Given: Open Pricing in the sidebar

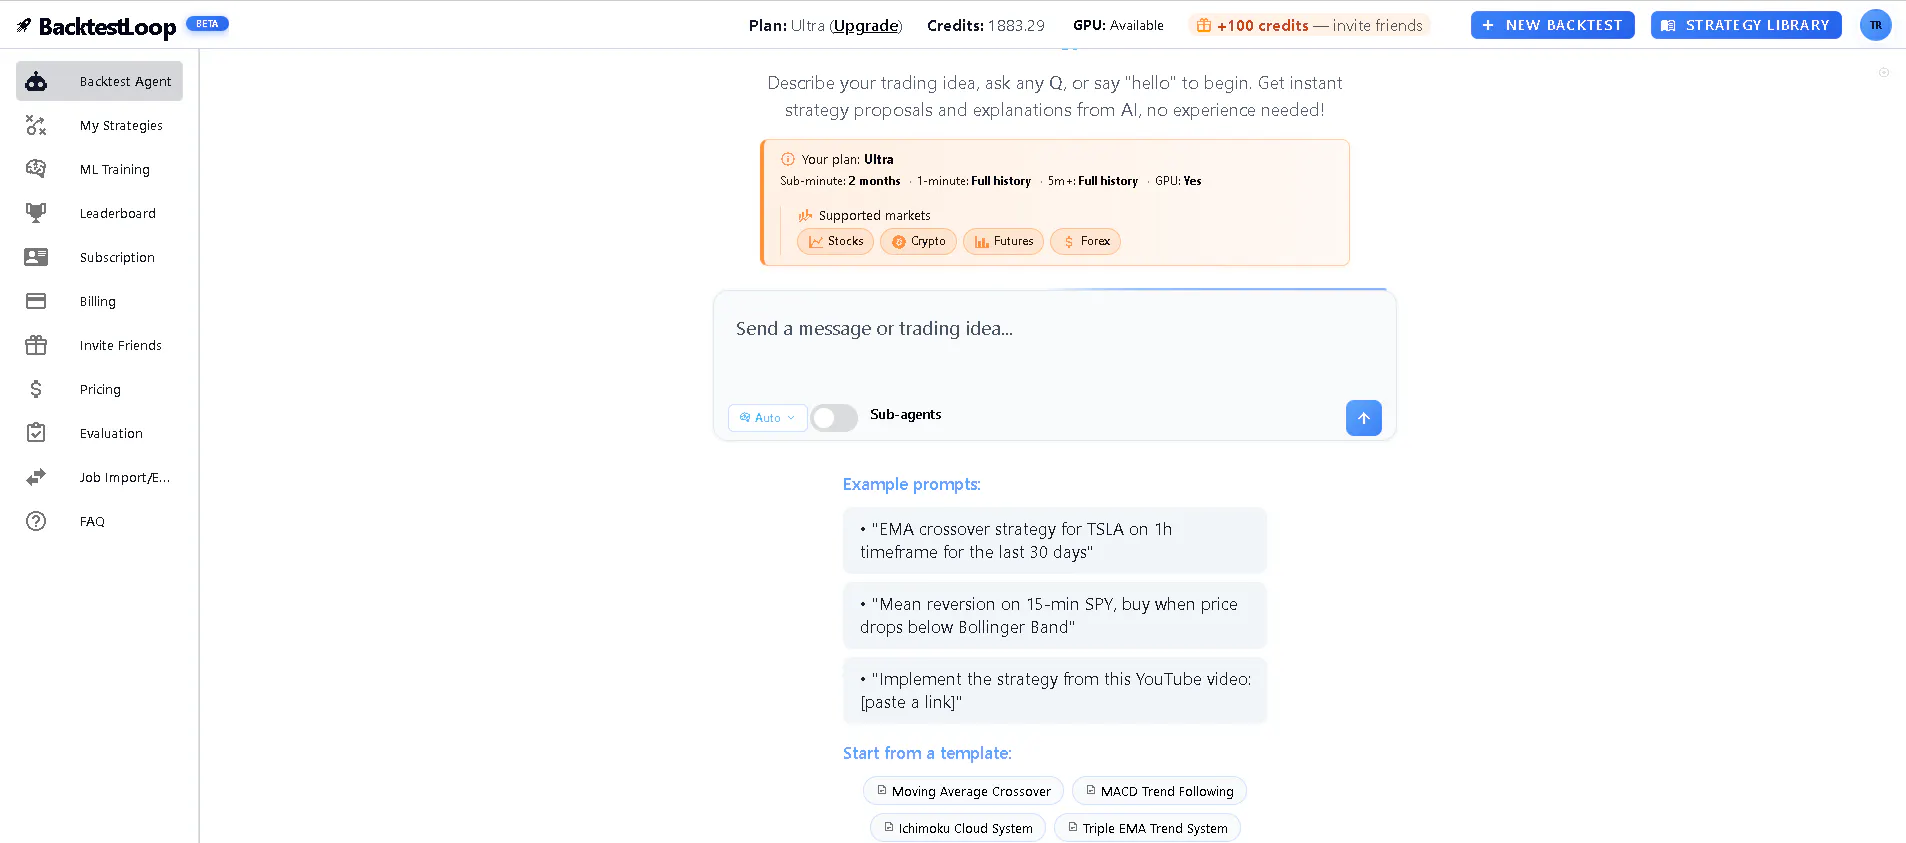Looking at the screenshot, I should 99,389.
